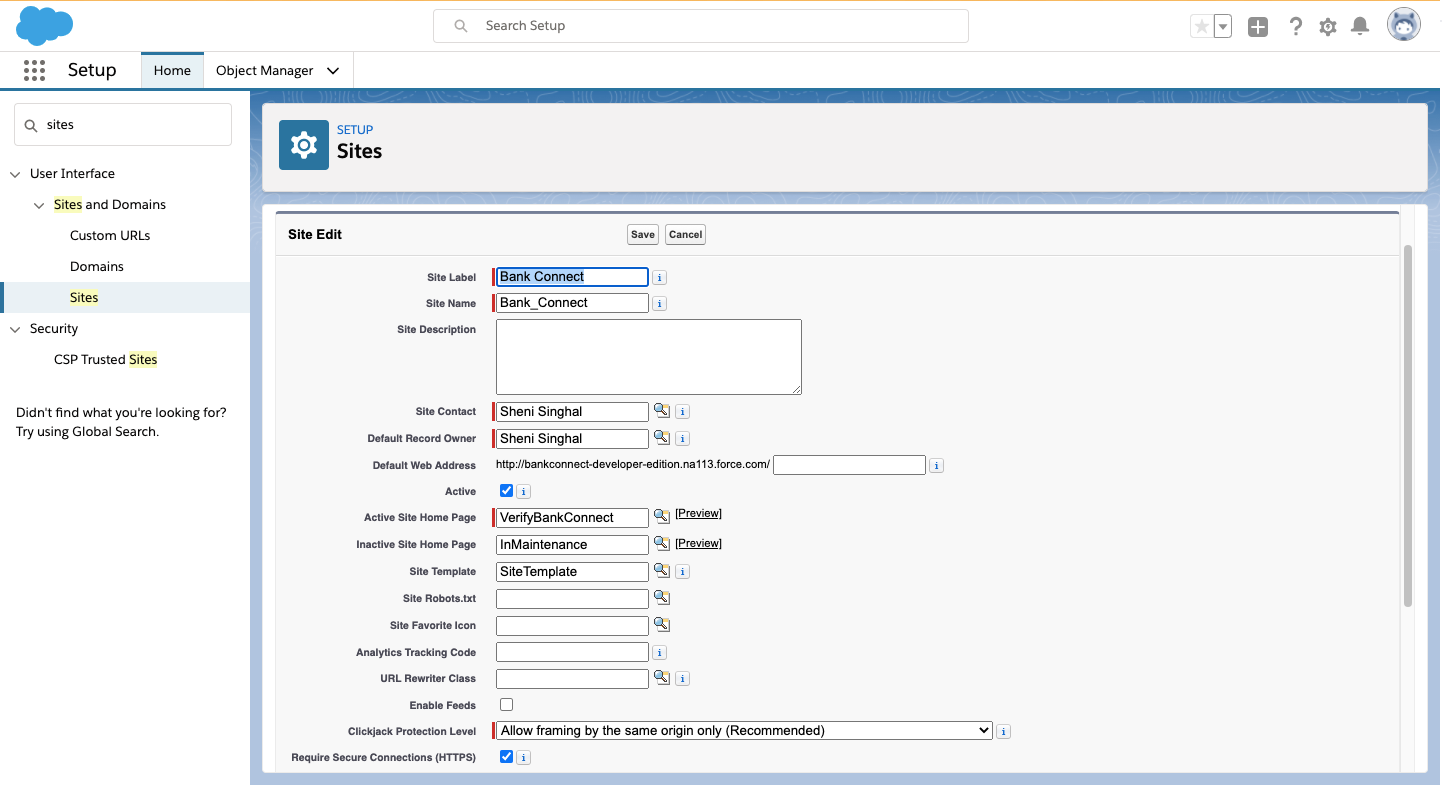Open the Object Manager tab dropdown chevron
Image resolution: width=1442 pixels, height=787 pixels.
(x=333, y=71)
